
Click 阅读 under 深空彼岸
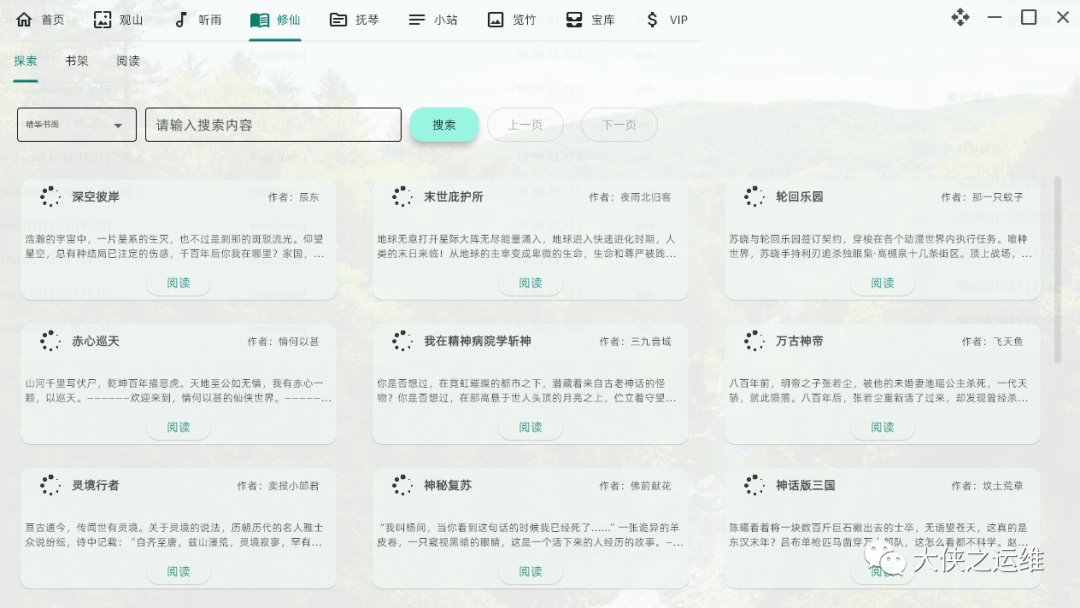[178, 283]
